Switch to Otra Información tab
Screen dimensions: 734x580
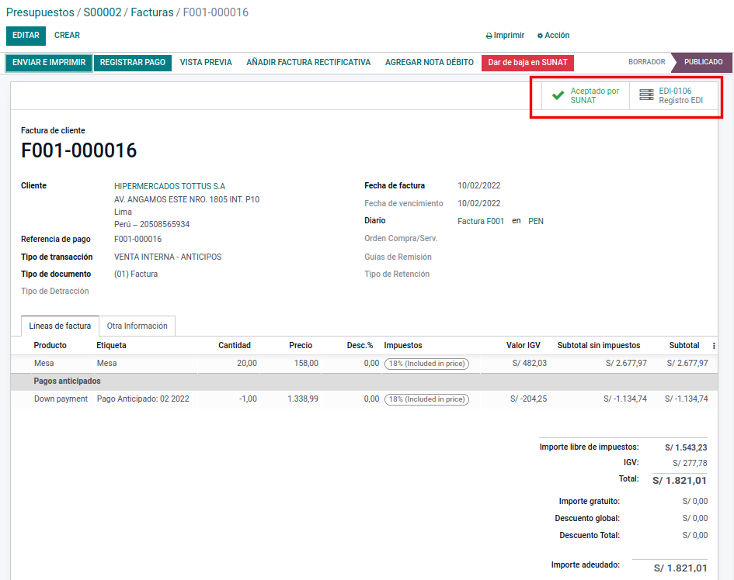coord(137,326)
